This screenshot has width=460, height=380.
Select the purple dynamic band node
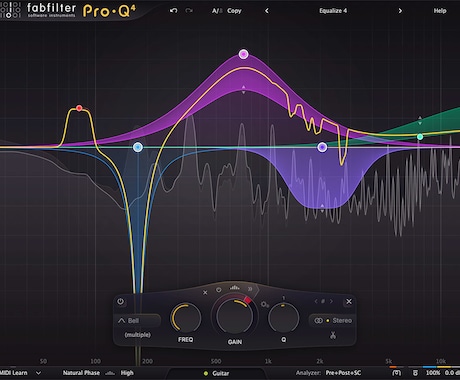(322, 147)
